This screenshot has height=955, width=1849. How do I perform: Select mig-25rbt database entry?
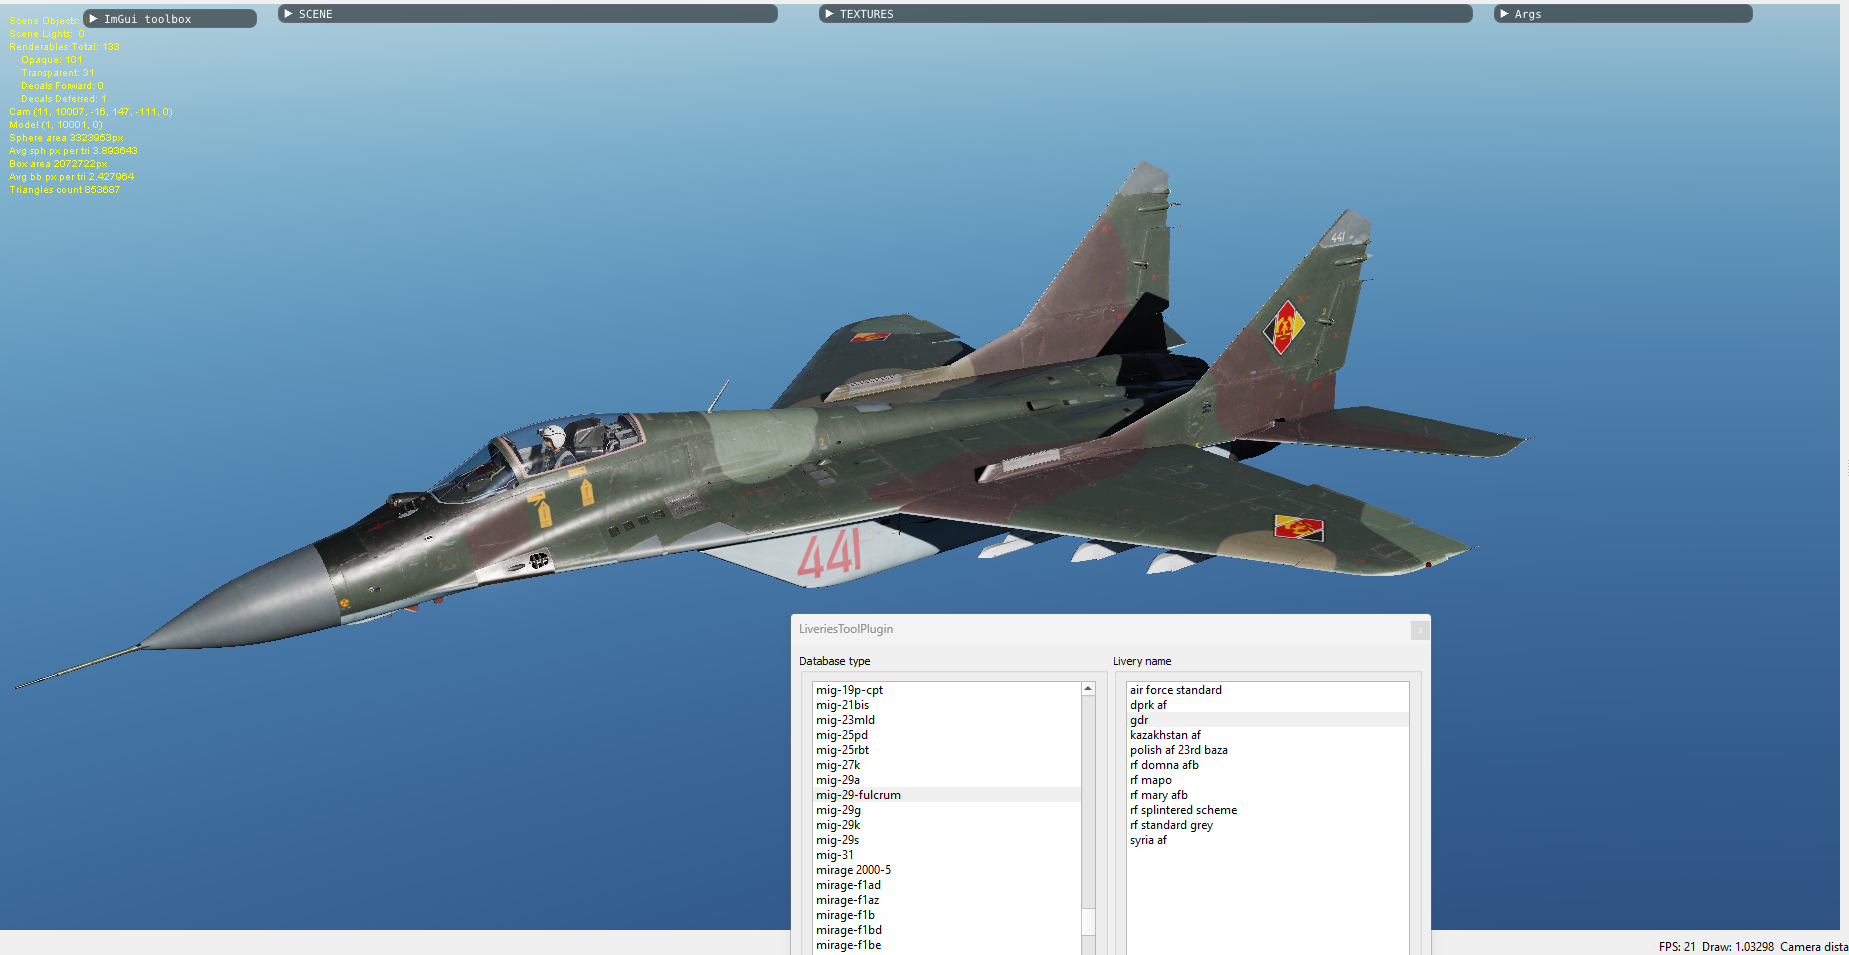click(x=946, y=750)
